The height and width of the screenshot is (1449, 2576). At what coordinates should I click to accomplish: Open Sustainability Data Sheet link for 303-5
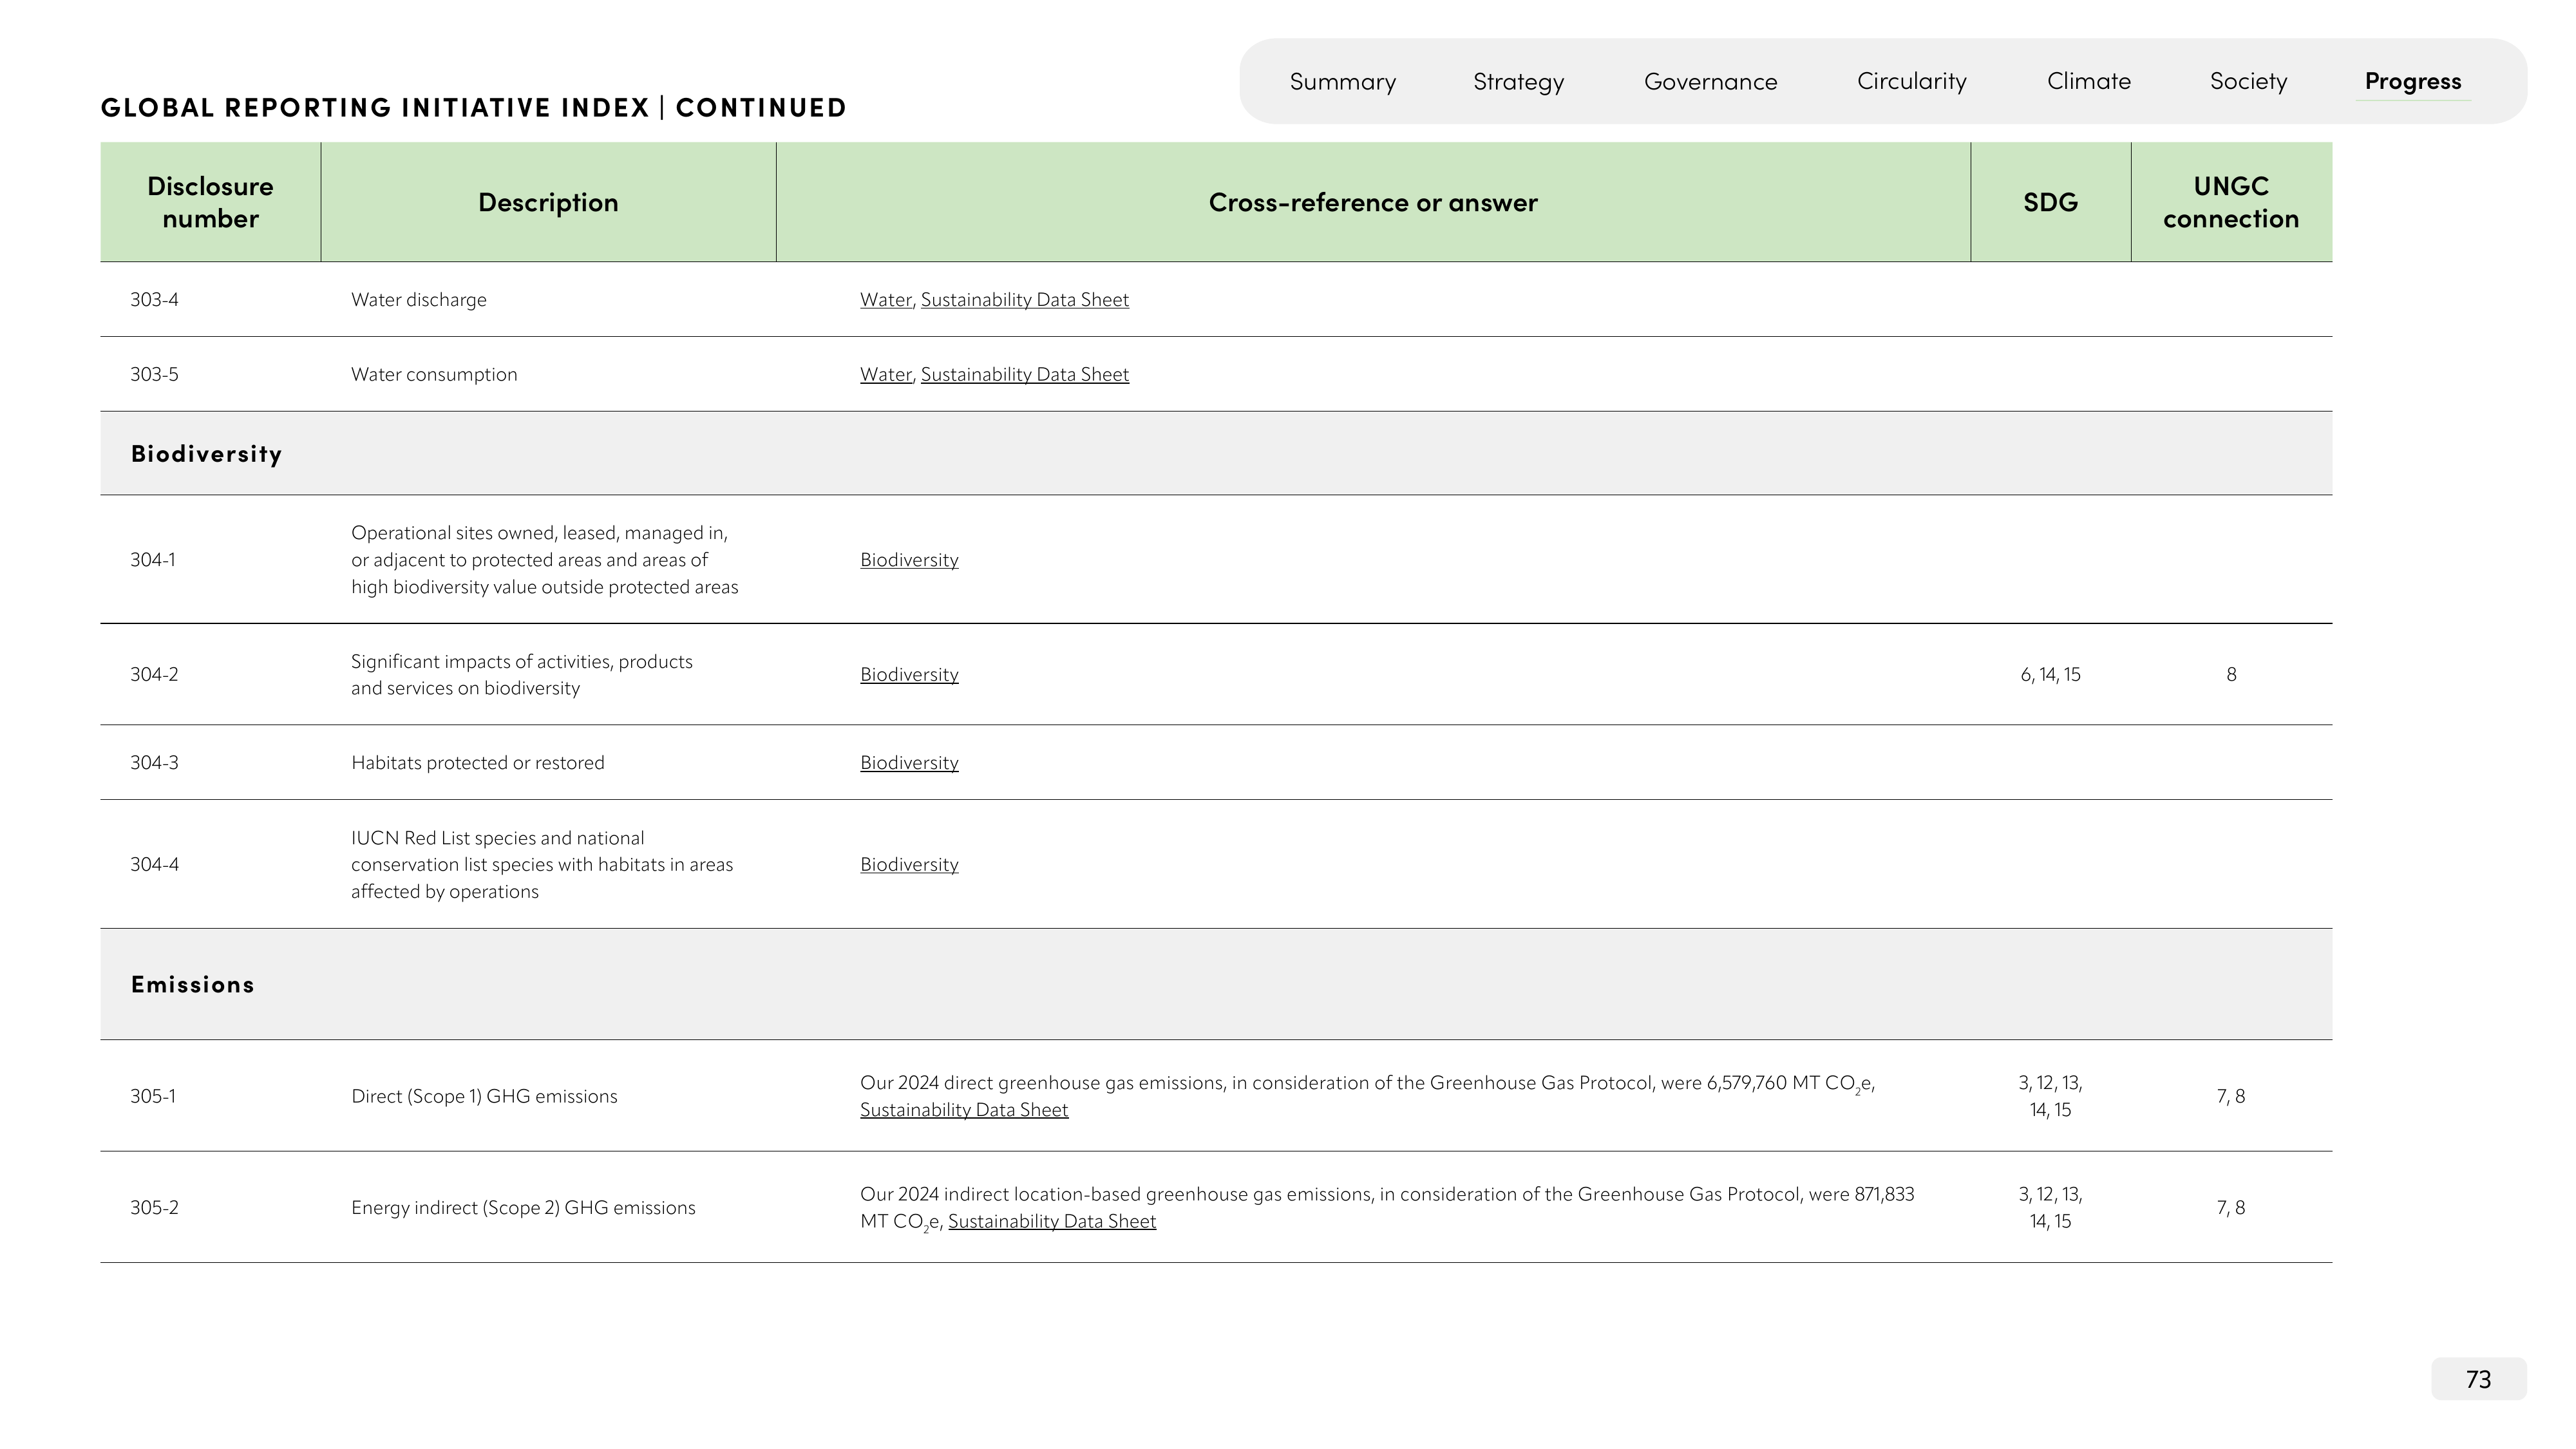coord(1024,374)
